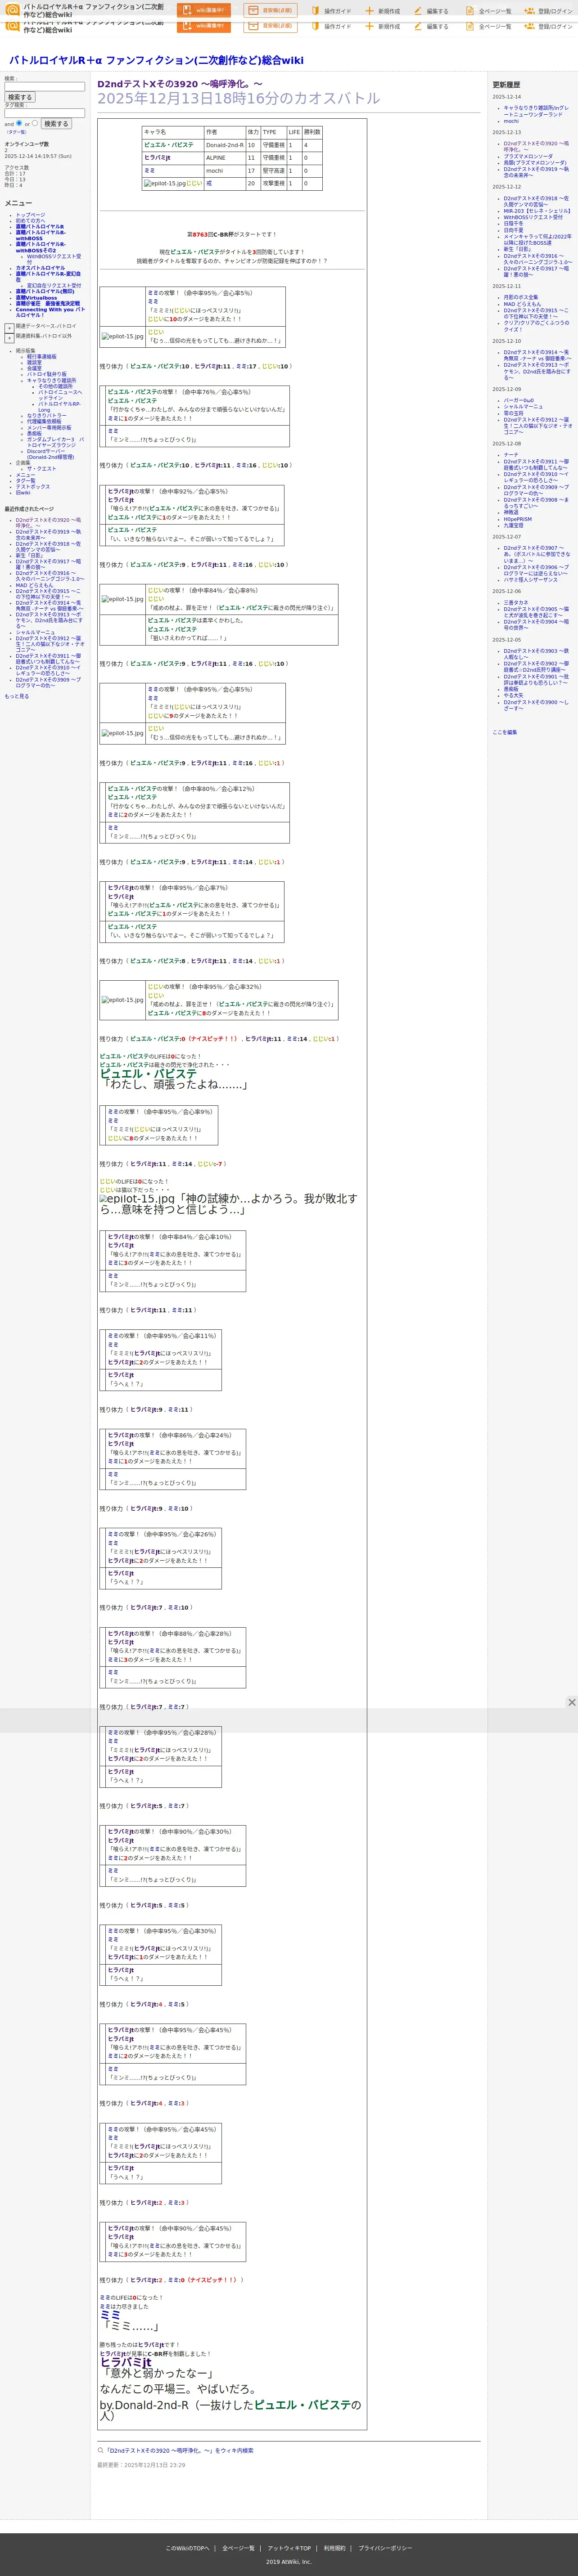Image resolution: width=578 pixels, height=2576 pixels.
Task: Expand the 関連資料集-バトロイ以外 section
Action: coord(9,338)
